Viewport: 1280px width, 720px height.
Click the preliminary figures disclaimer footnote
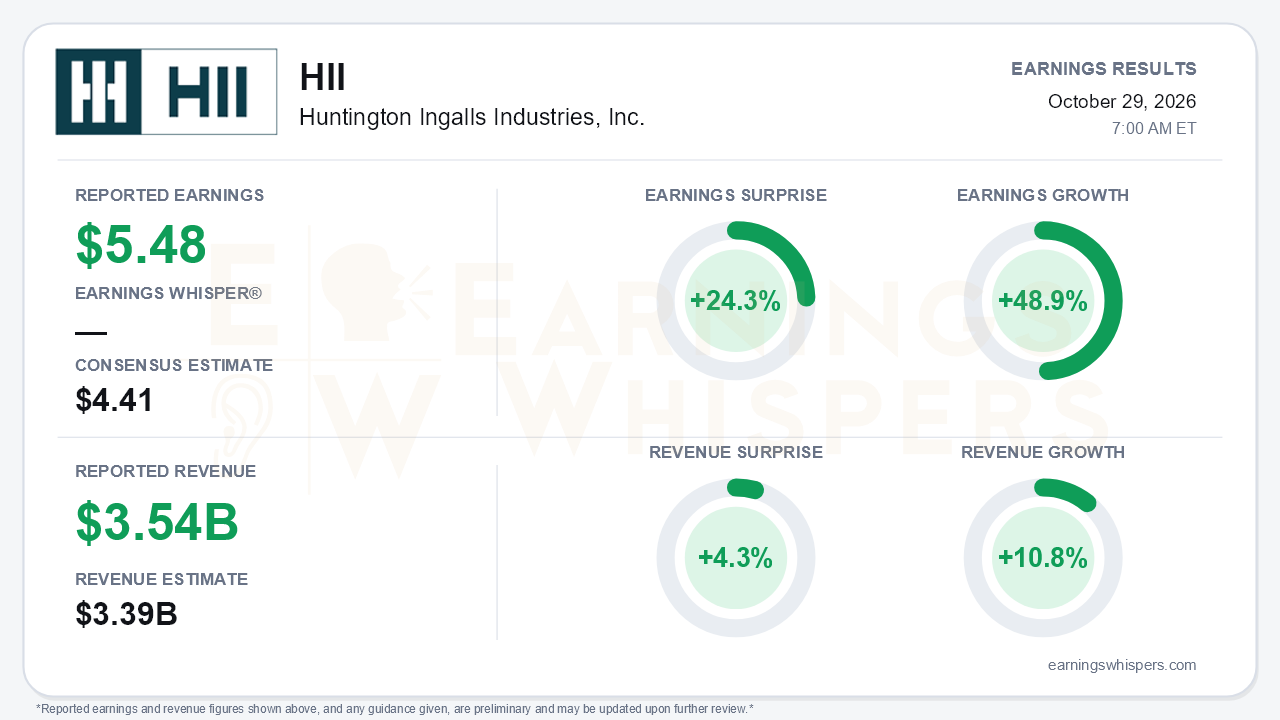[x=395, y=709]
